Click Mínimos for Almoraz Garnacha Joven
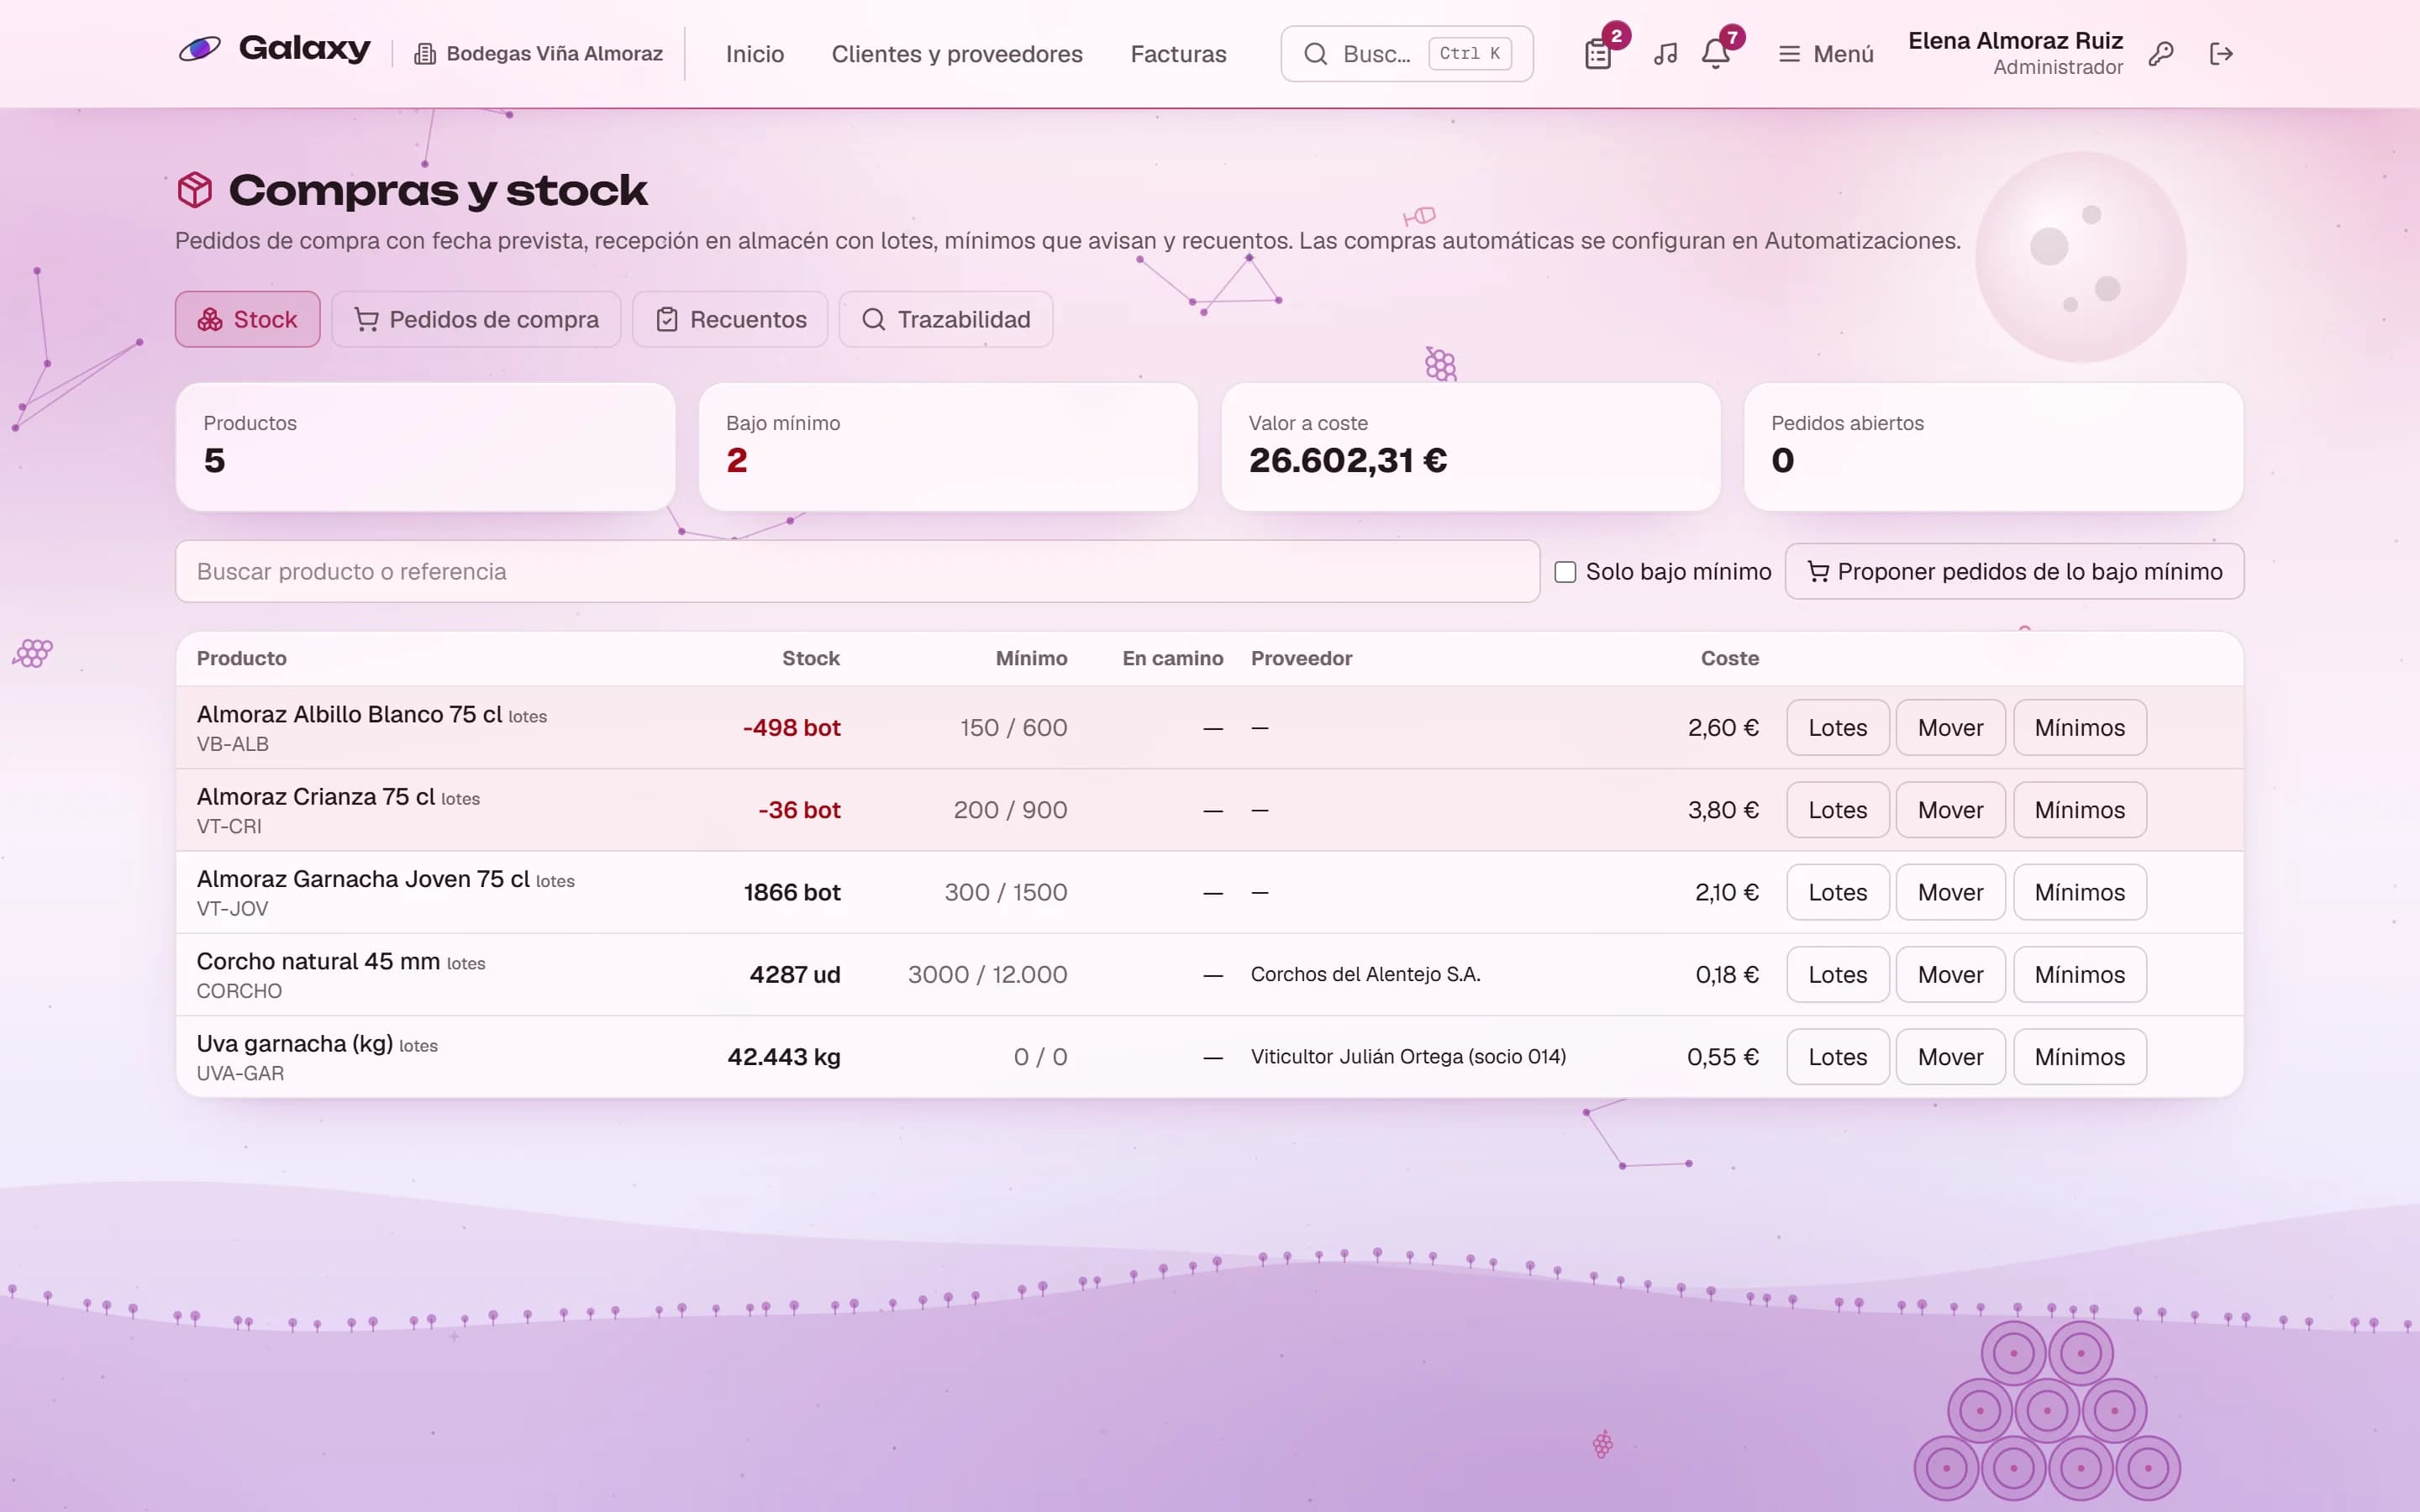This screenshot has width=2420, height=1512. coord(2080,892)
